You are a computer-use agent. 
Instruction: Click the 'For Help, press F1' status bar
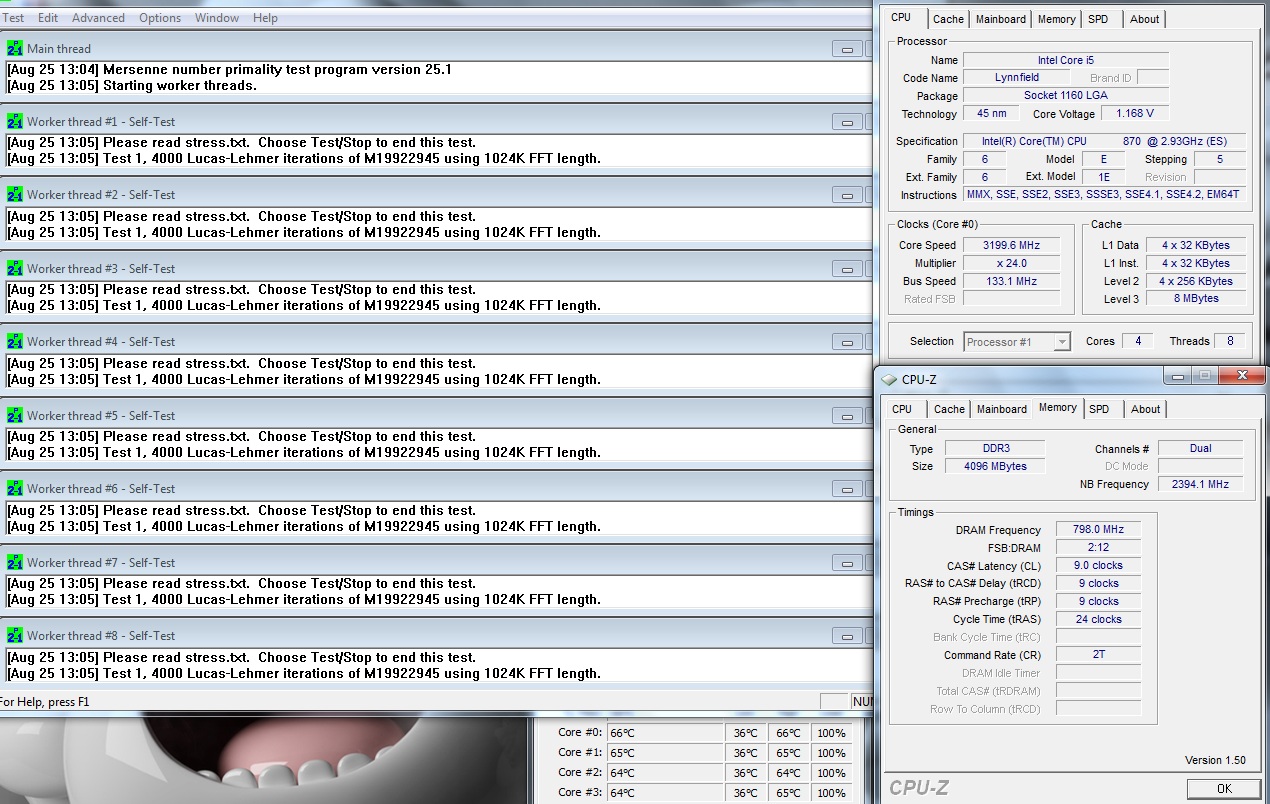tap(45, 702)
